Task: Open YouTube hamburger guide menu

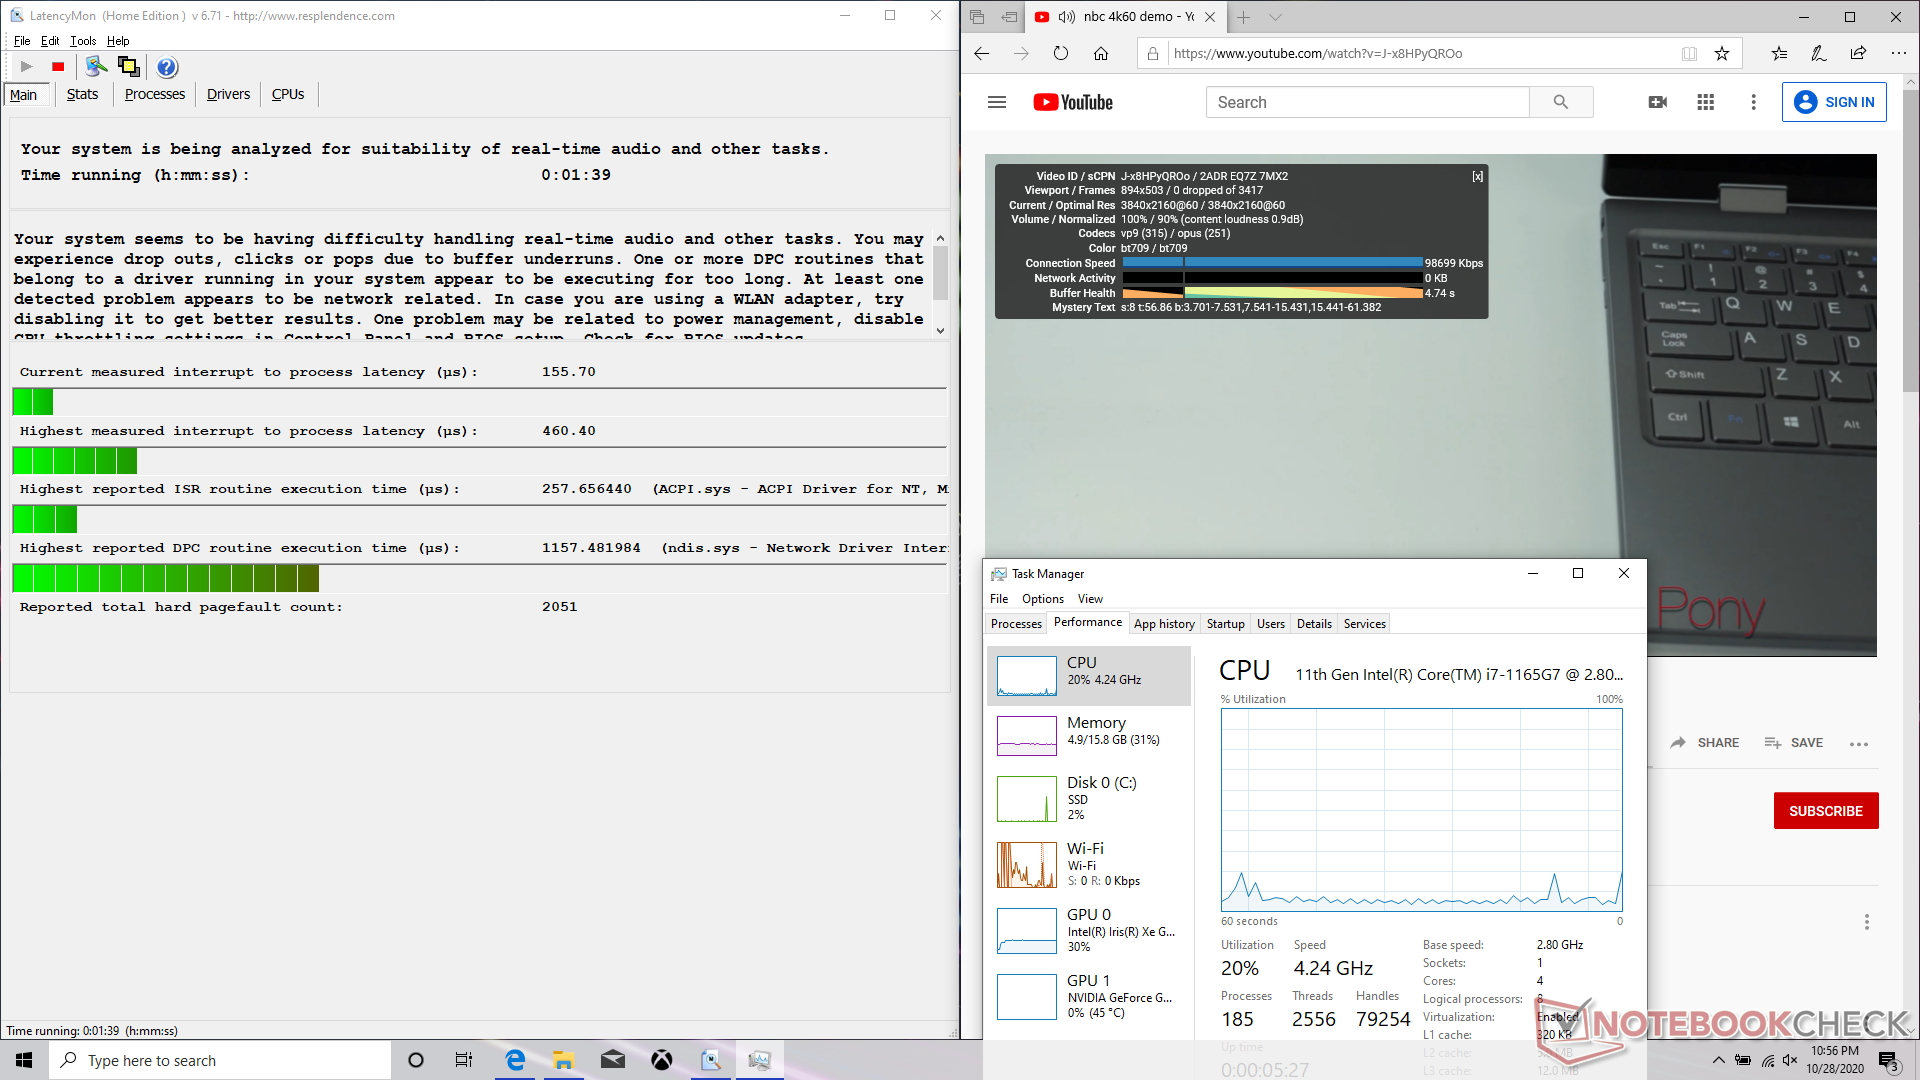Action: [x=996, y=102]
